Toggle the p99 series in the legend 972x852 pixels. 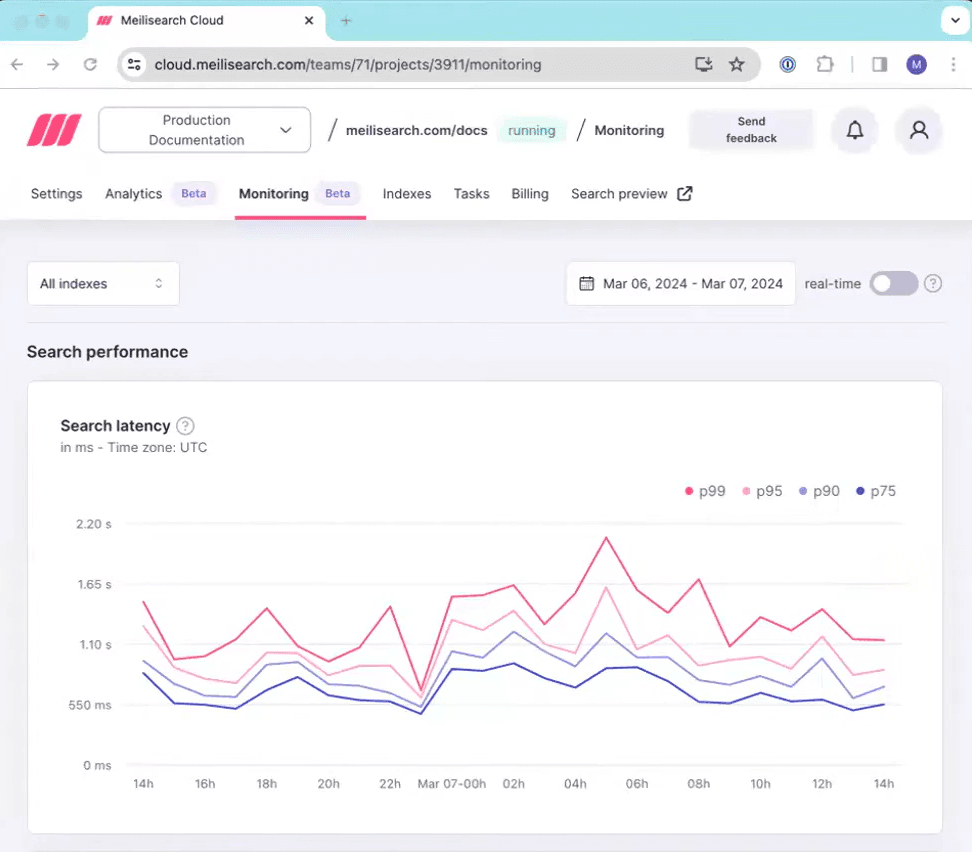click(705, 491)
